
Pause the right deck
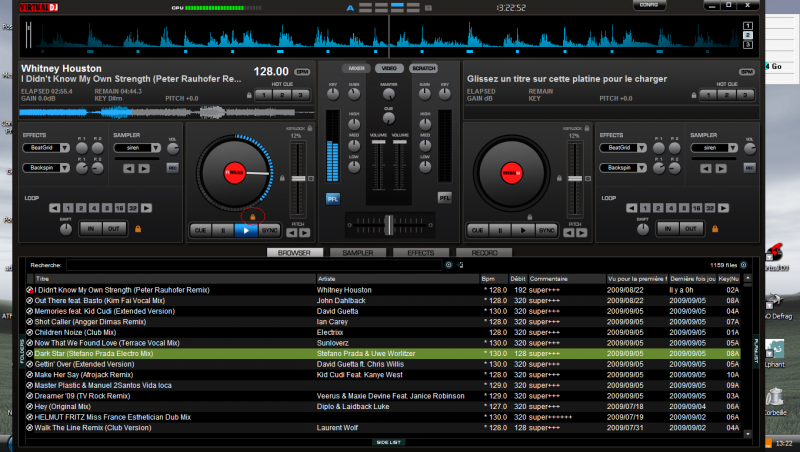[x=500, y=231]
